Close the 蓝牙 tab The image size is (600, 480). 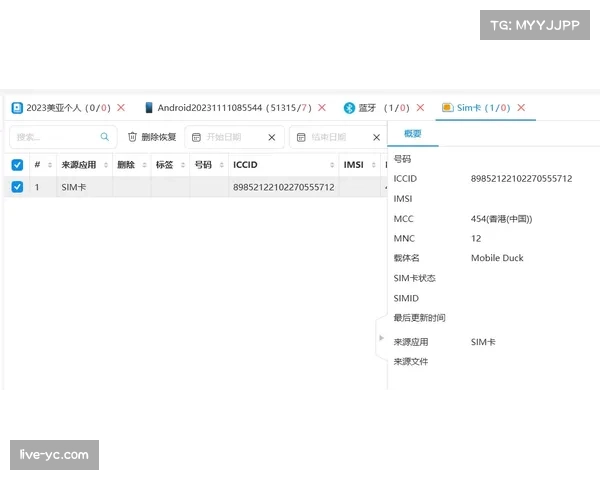coord(420,108)
